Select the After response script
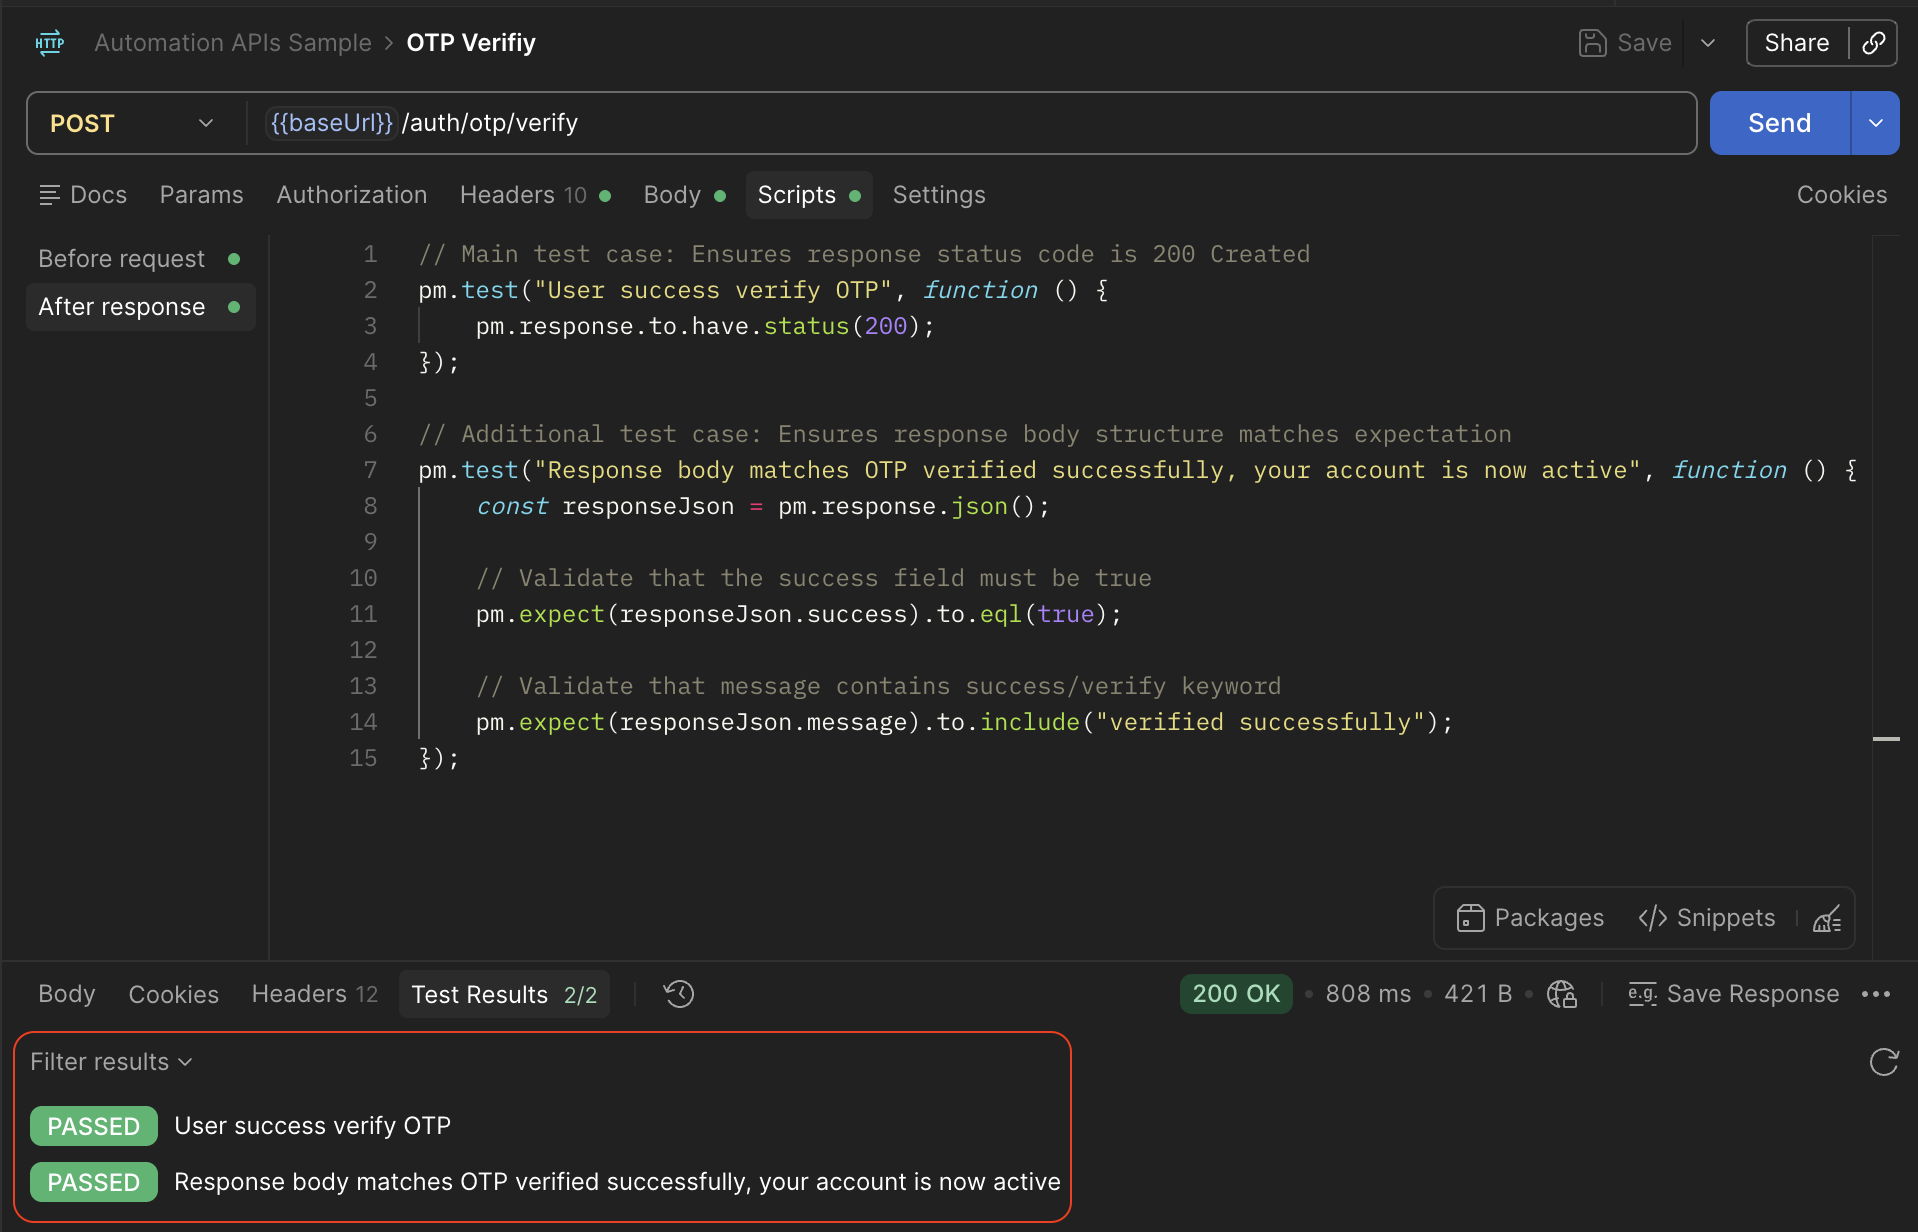This screenshot has height=1232, width=1918. click(x=140, y=307)
